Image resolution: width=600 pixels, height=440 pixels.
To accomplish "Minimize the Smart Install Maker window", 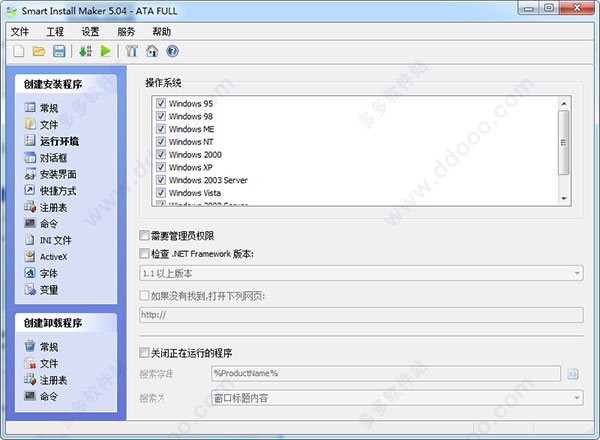I will point(529,8).
